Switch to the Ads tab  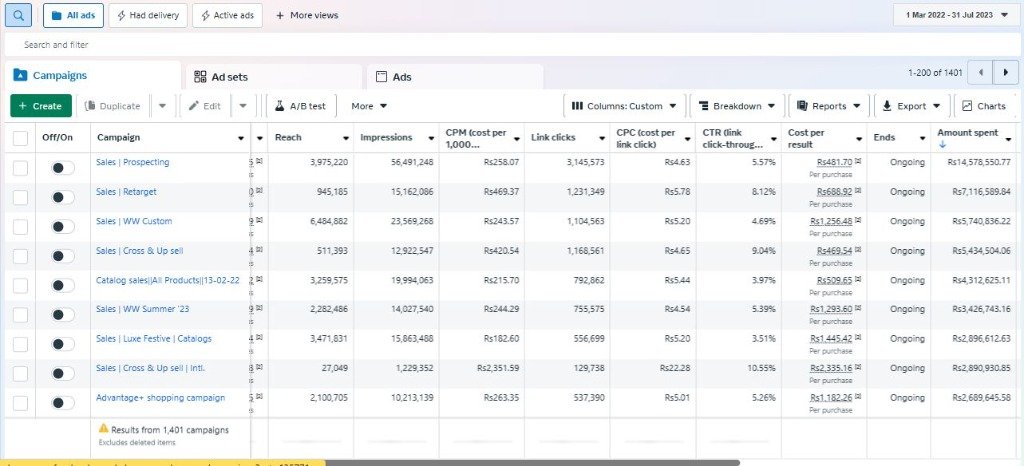[455, 76]
